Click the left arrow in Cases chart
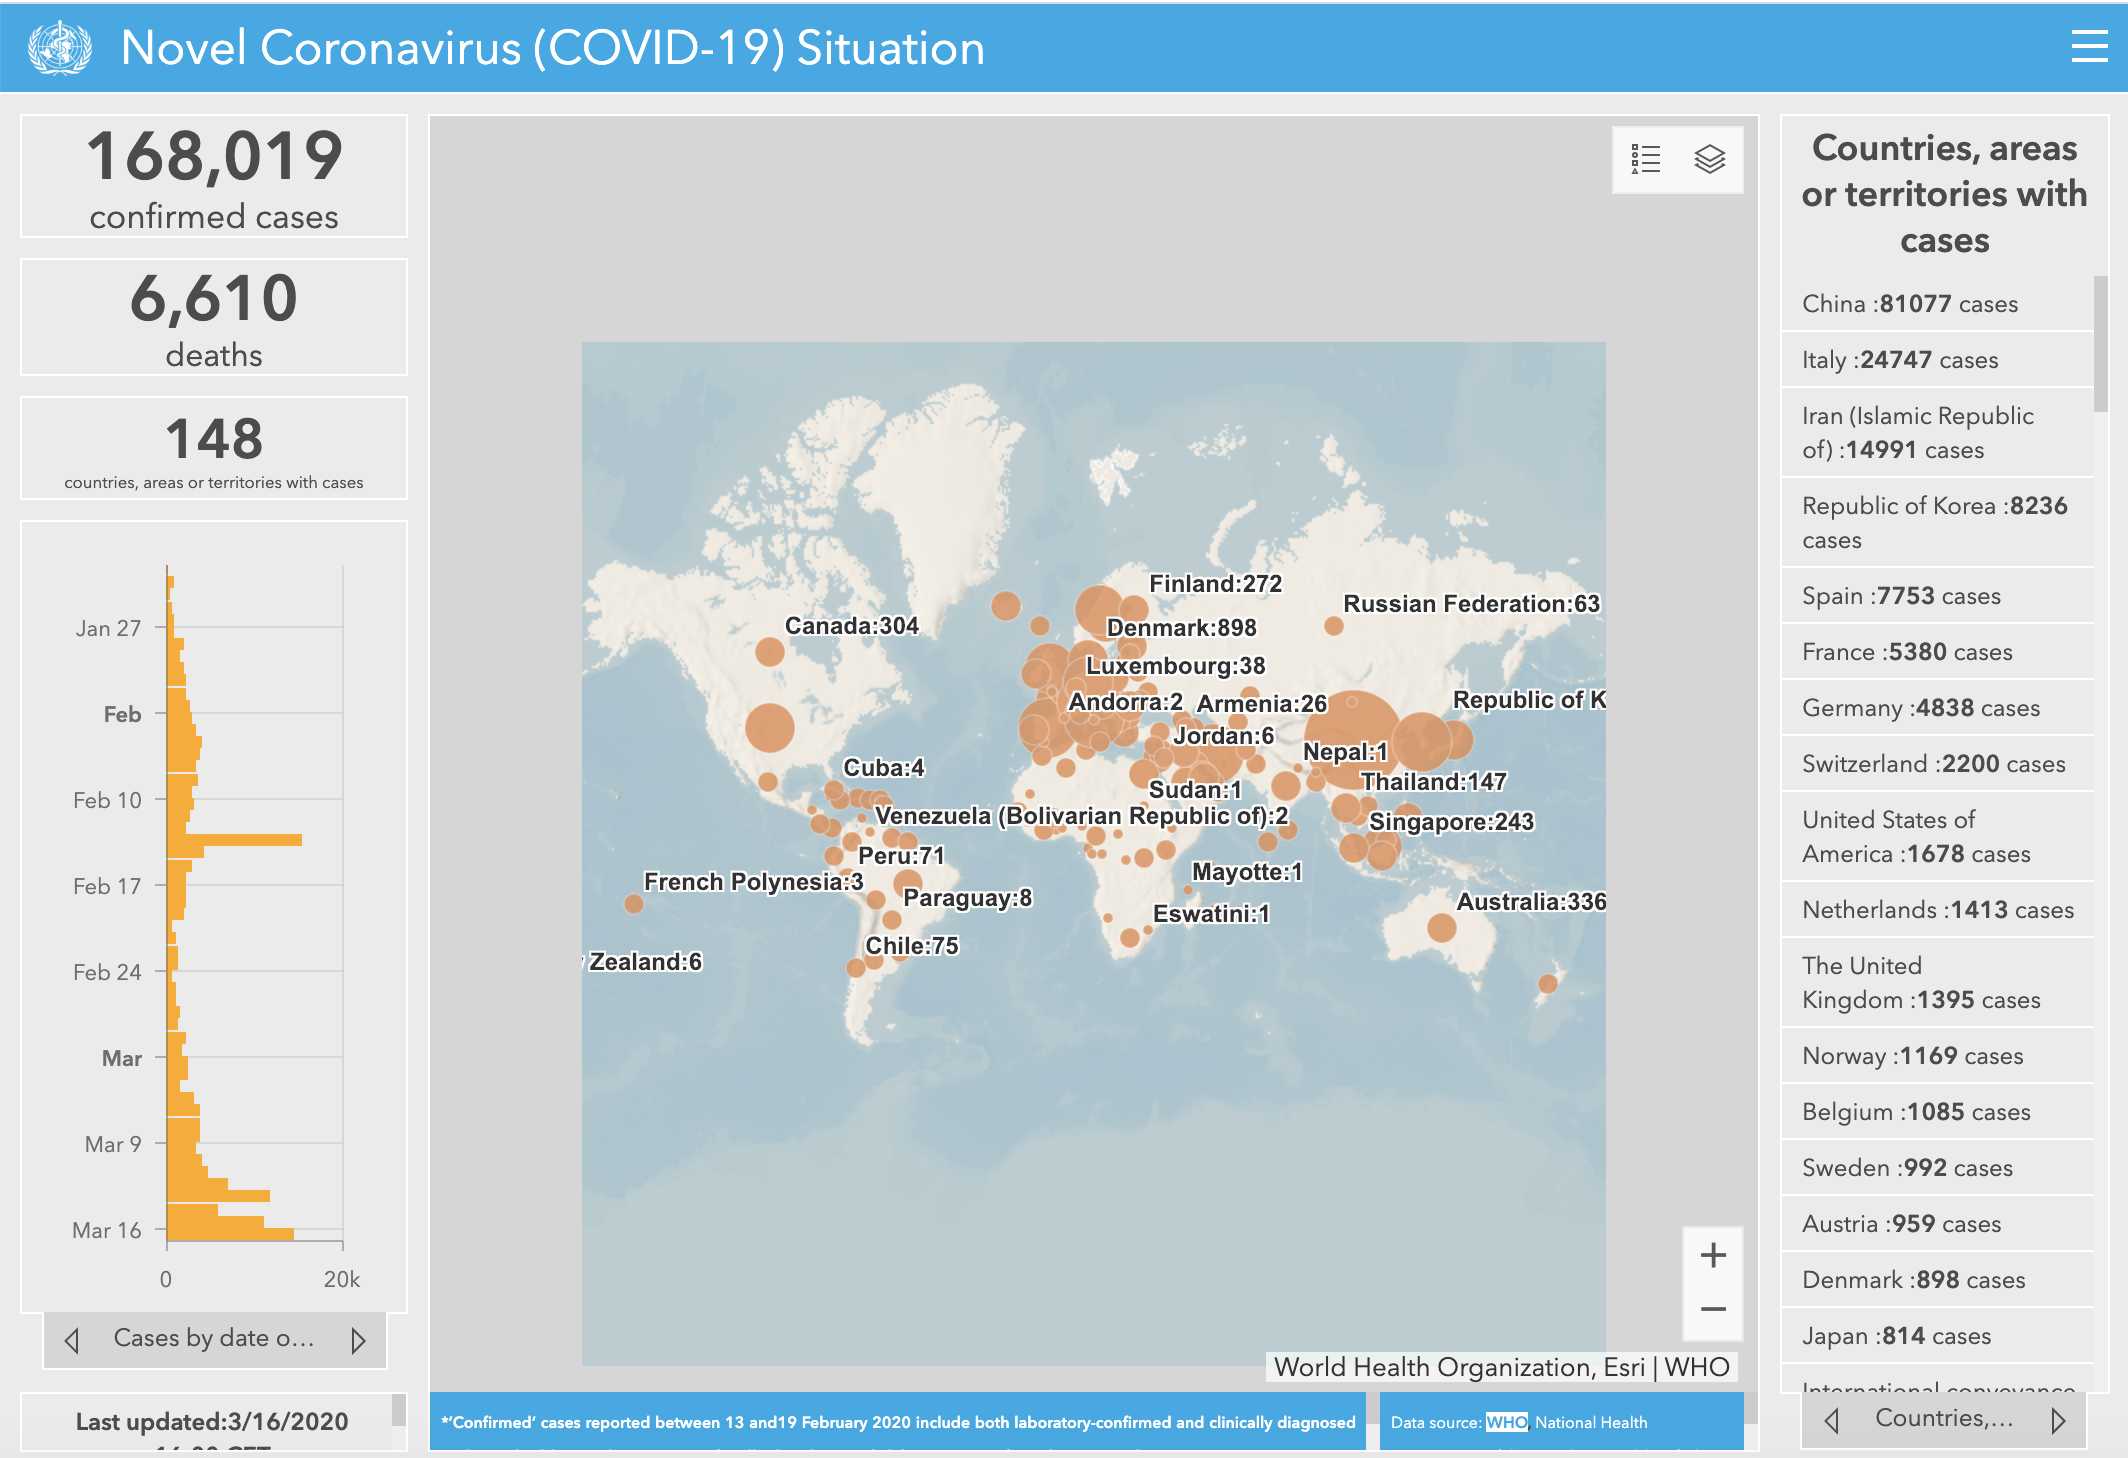Viewport: 2128px width, 1458px height. pos(73,1338)
